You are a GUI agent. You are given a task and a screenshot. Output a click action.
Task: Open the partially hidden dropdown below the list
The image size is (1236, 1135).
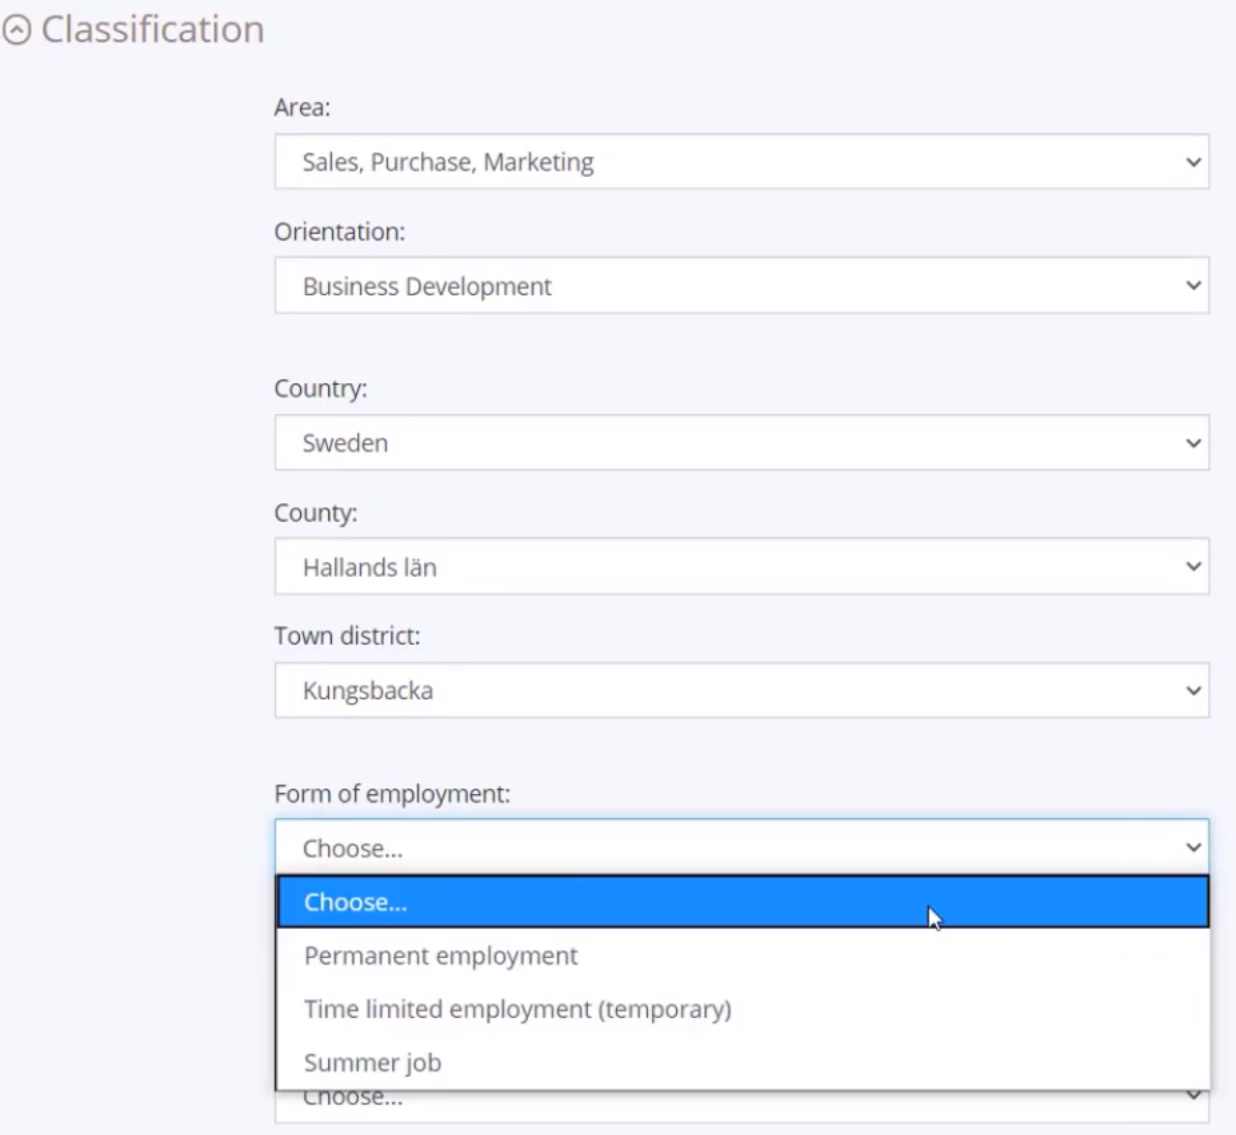[742, 1106]
